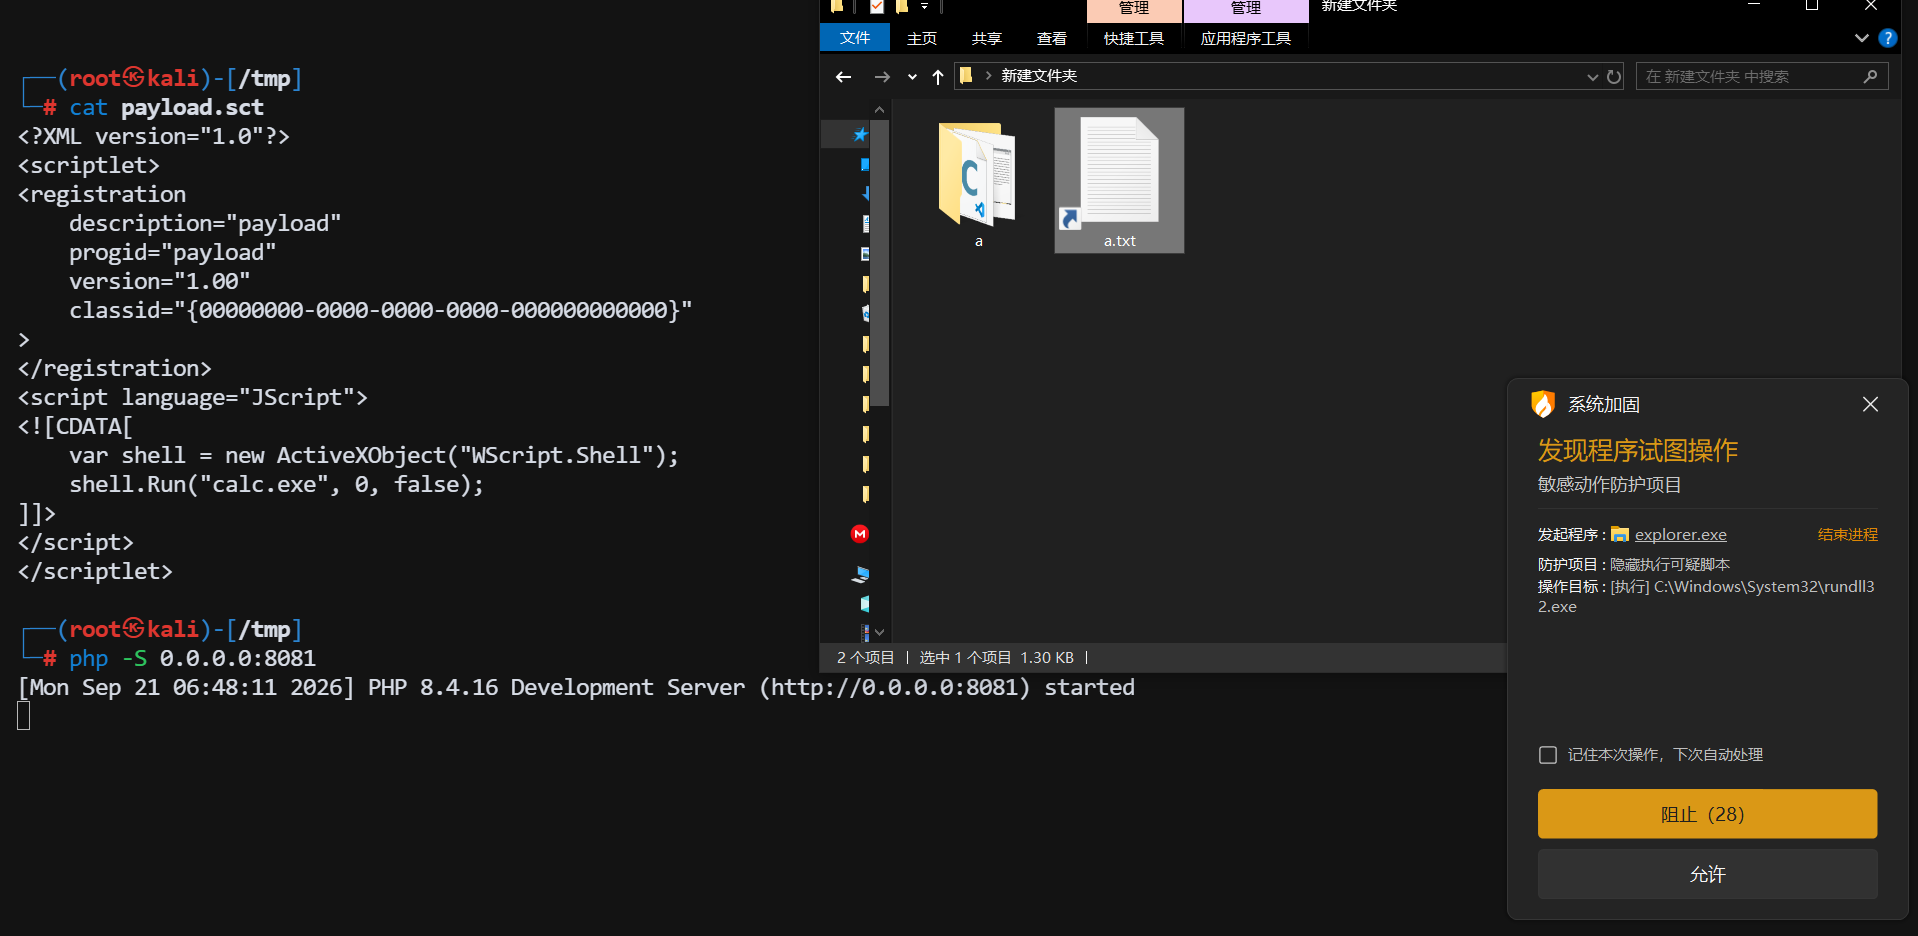
Task: Click the 结束进程 link
Action: click(x=1847, y=535)
